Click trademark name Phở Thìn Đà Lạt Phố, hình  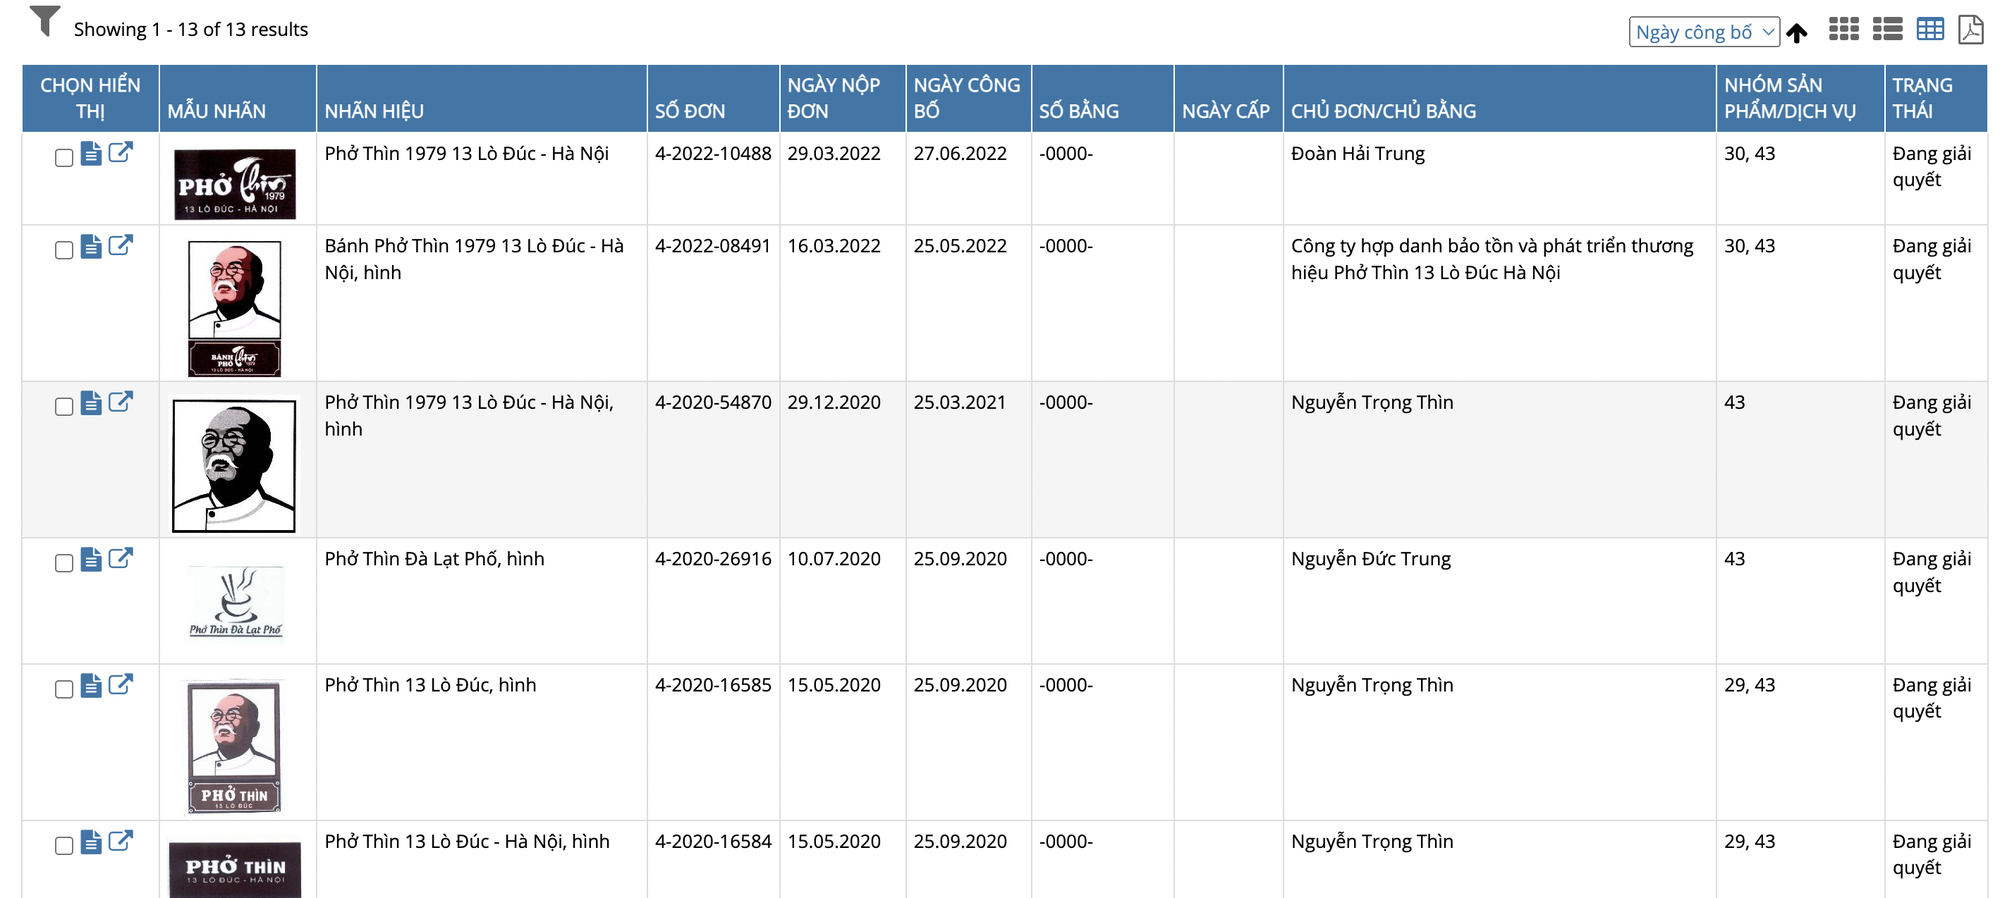click(434, 559)
